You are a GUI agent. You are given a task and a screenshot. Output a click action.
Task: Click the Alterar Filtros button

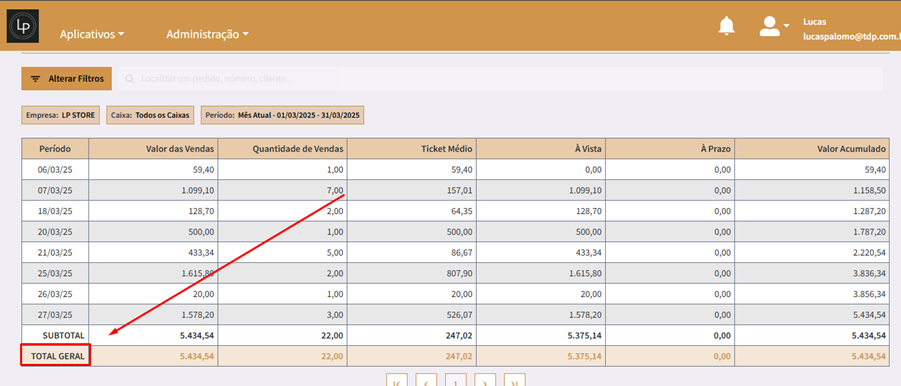tap(67, 79)
